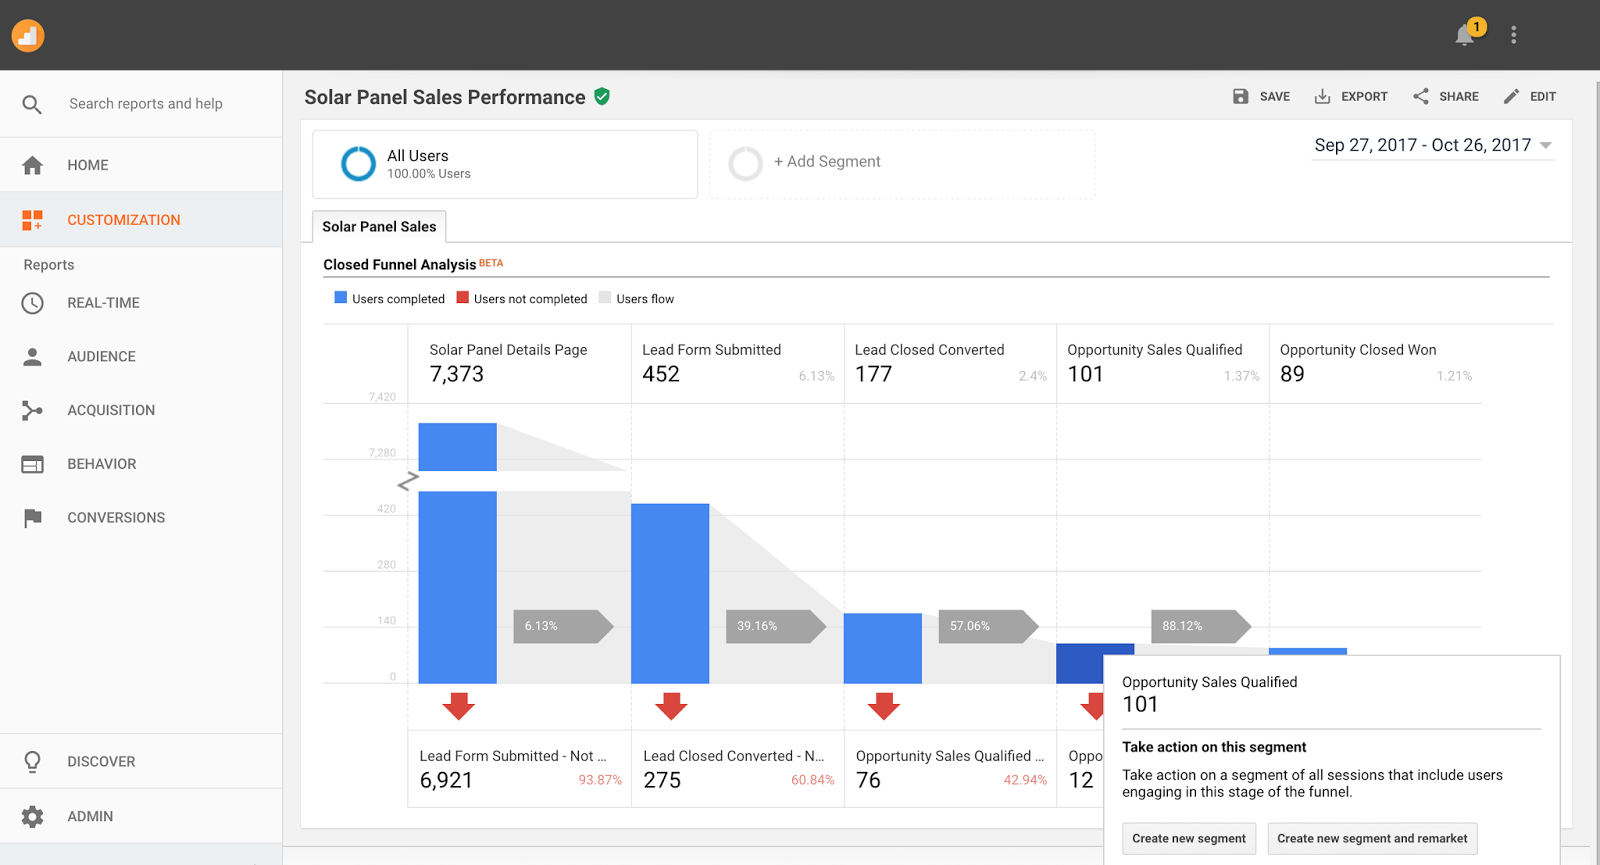The image size is (1600, 865).
Task: Open the All Users segment selector
Action: pos(505,164)
